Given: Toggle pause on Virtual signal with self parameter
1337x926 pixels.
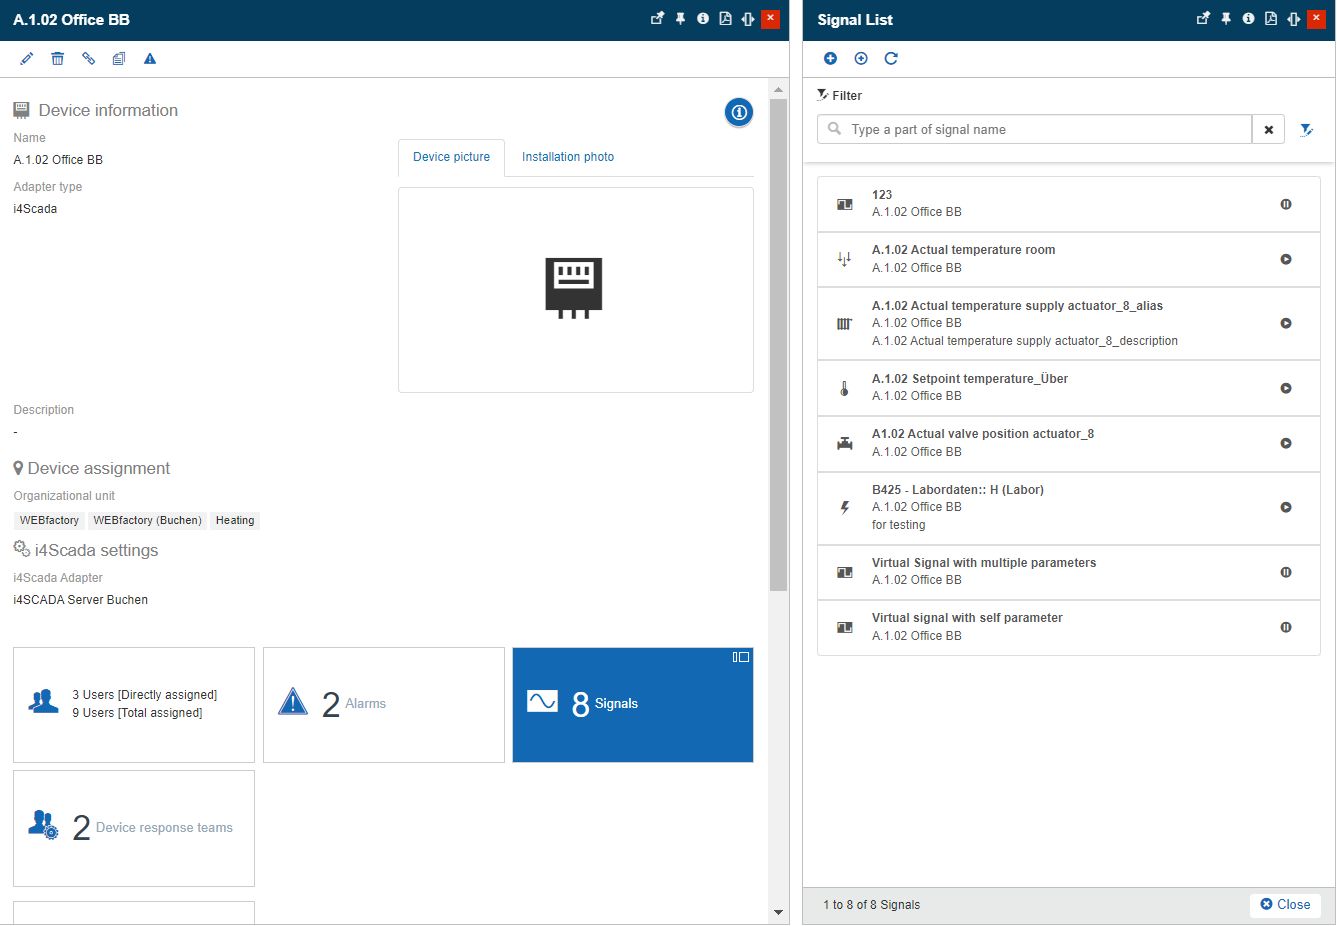Looking at the screenshot, I should coord(1286,627).
